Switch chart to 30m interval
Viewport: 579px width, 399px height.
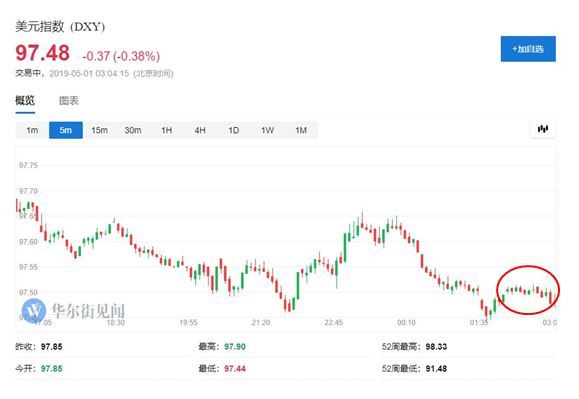pos(133,130)
